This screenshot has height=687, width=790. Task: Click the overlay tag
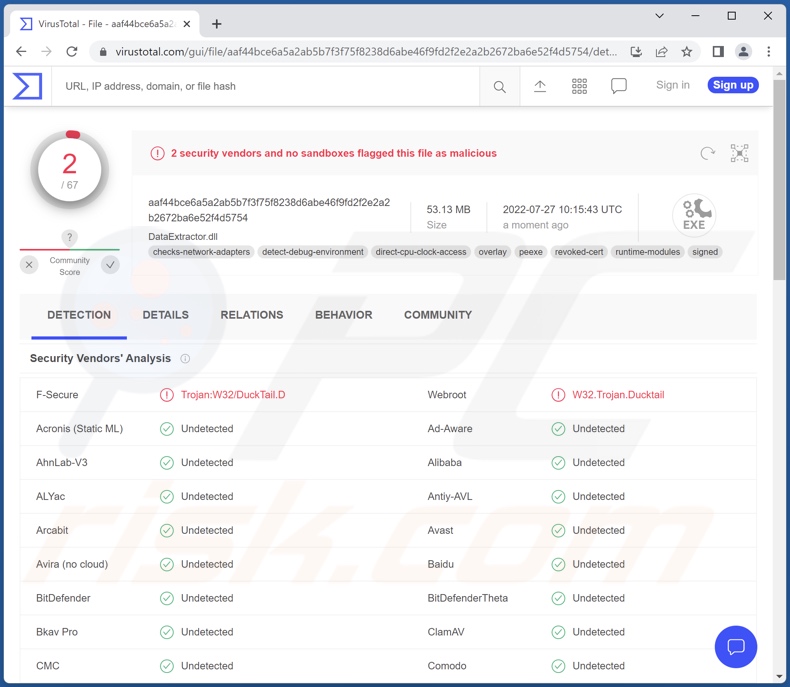(492, 252)
